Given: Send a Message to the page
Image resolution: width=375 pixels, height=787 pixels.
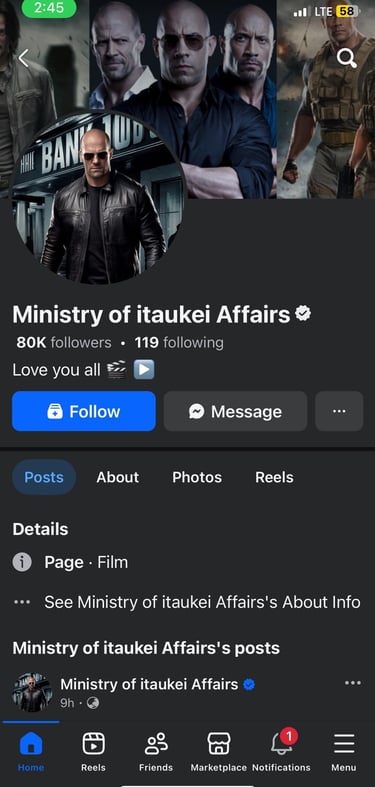Looking at the screenshot, I should click(235, 411).
